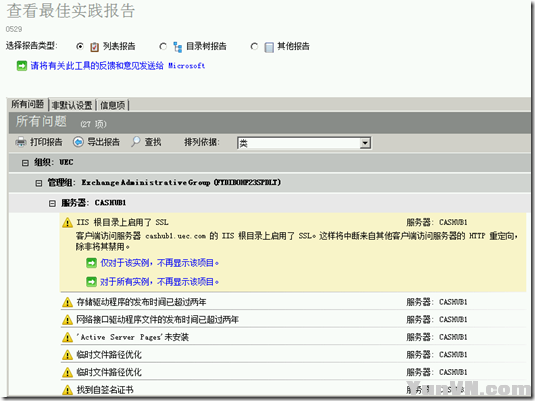
Task: Click warning icon of 存储驱动程序的发布时间已超过两年
Action: [x=68, y=302]
